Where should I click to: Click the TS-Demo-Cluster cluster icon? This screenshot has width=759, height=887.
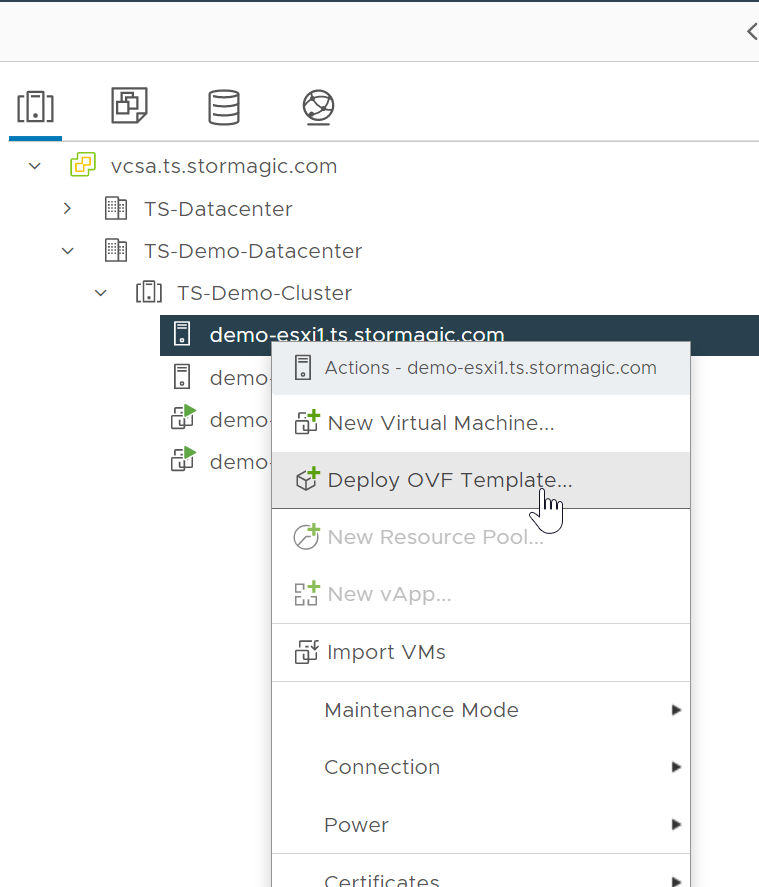click(x=149, y=292)
